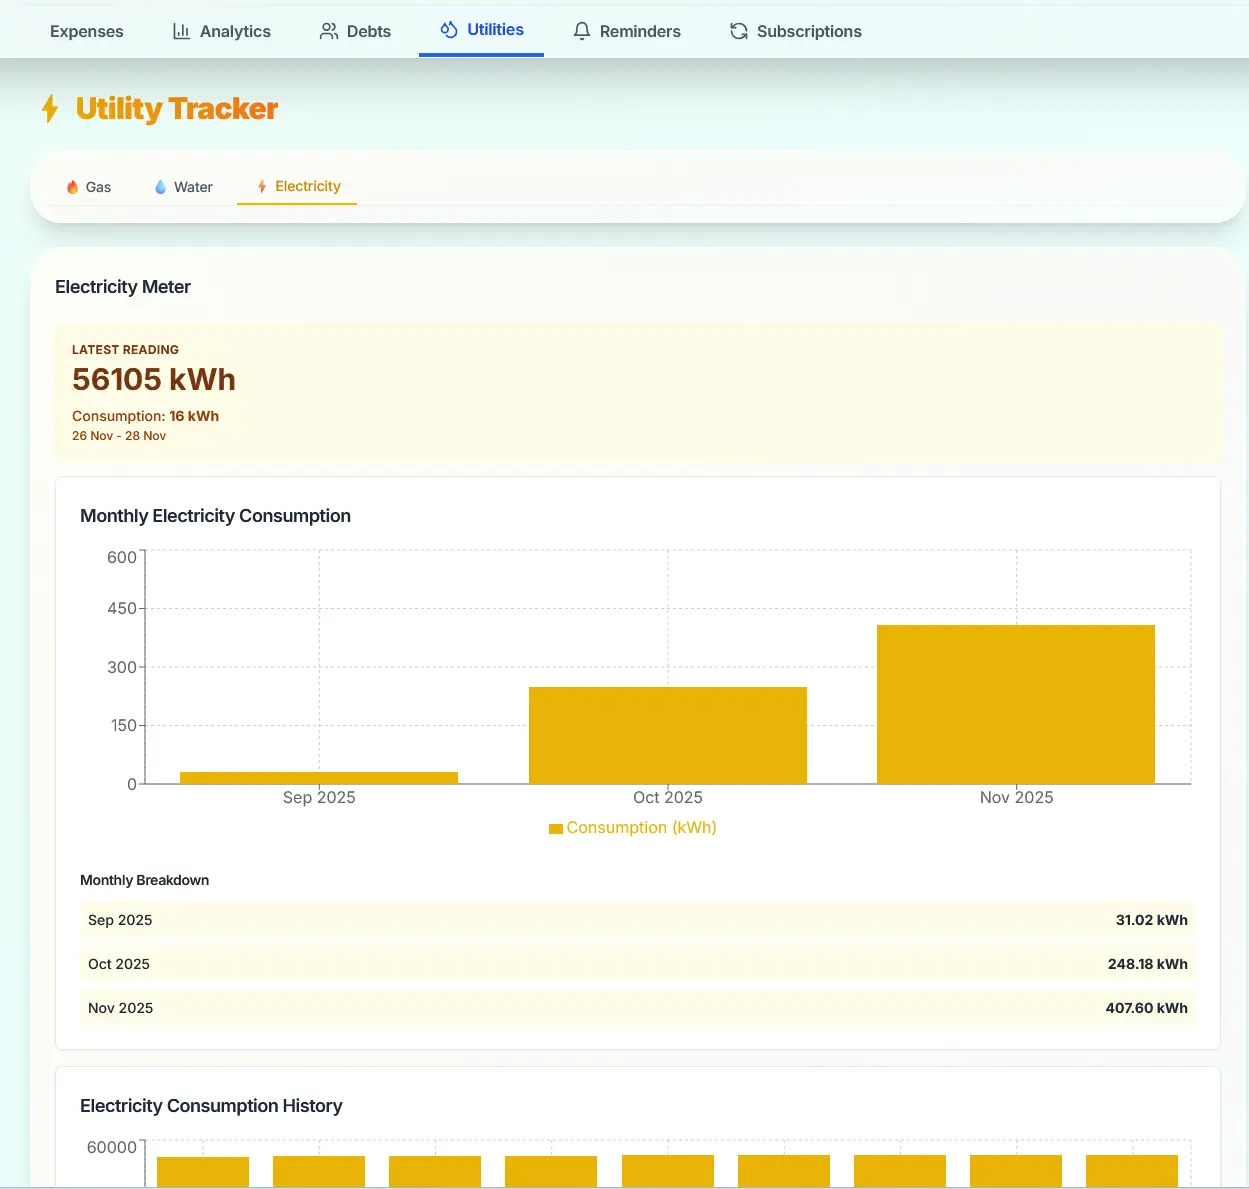Select the Utilities tab
The height and width of the screenshot is (1189, 1249).
(482, 30)
